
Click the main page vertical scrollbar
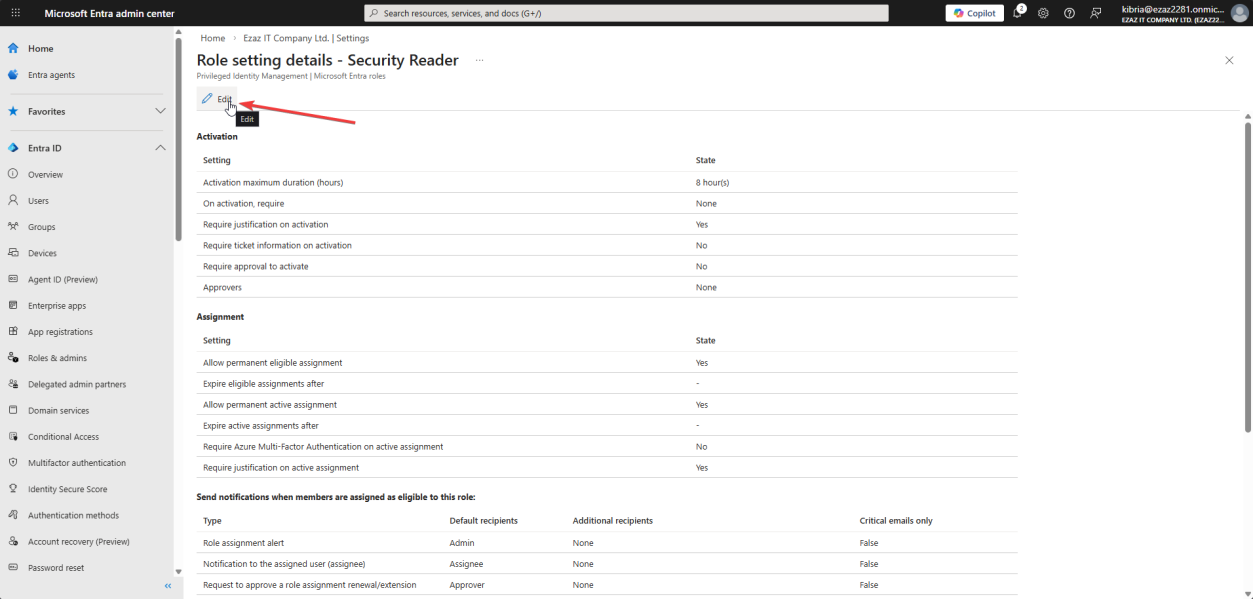(1247, 275)
